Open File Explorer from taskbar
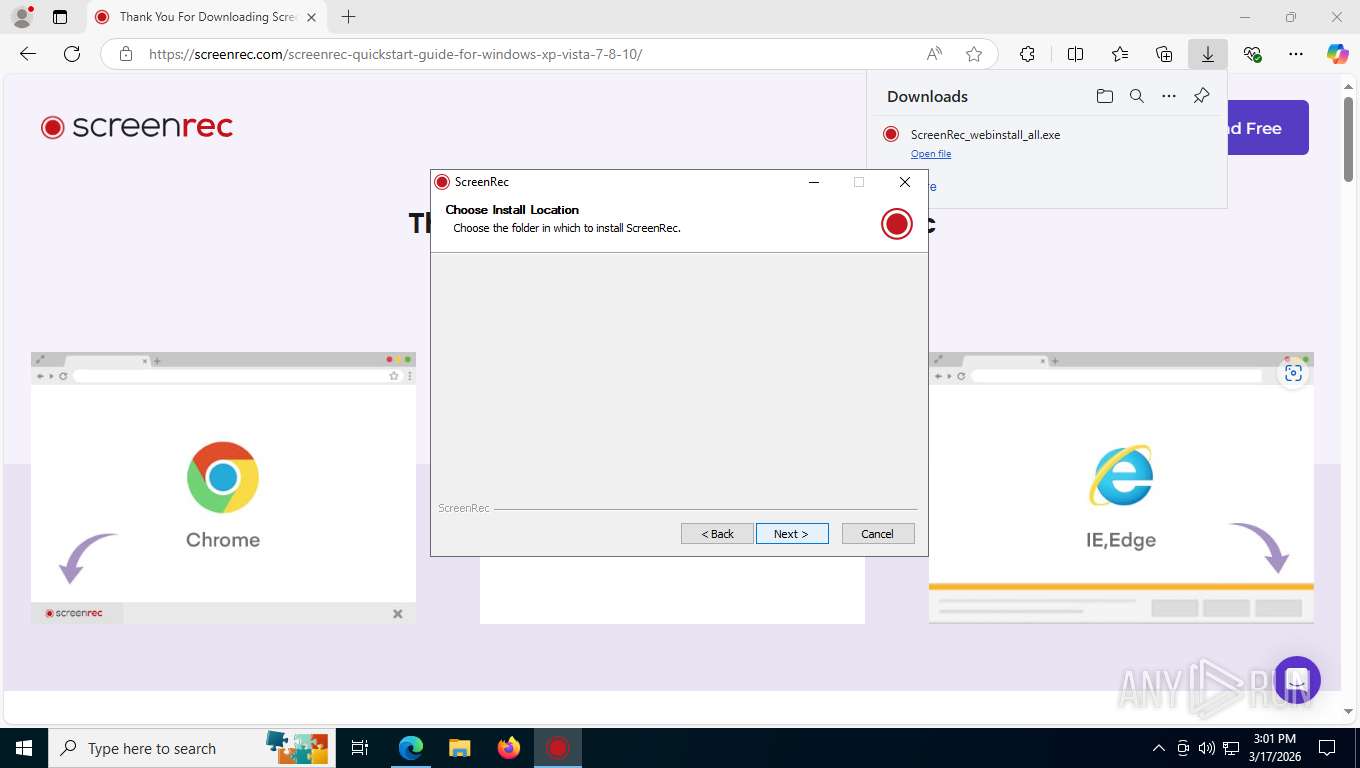Viewport: 1360px width, 768px height. (x=459, y=748)
